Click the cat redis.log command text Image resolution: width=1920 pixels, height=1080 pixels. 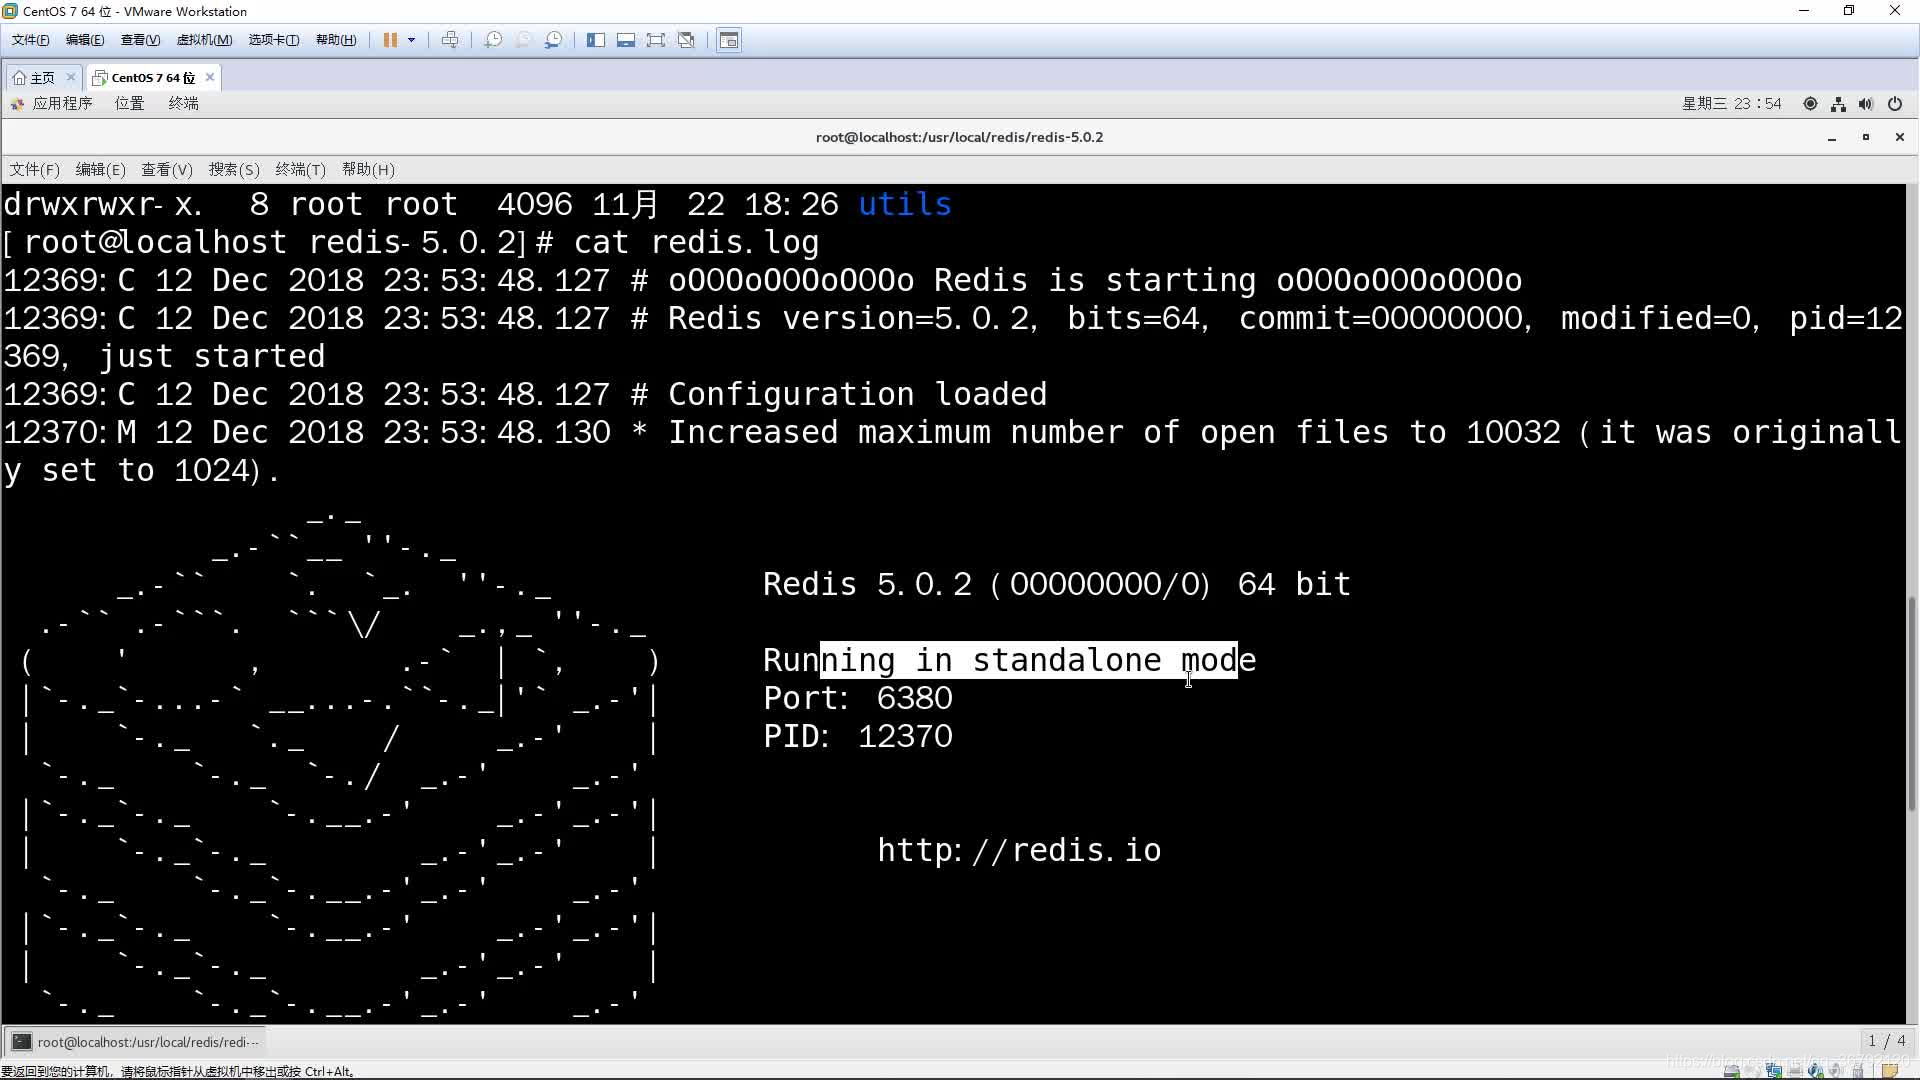point(696,242)
